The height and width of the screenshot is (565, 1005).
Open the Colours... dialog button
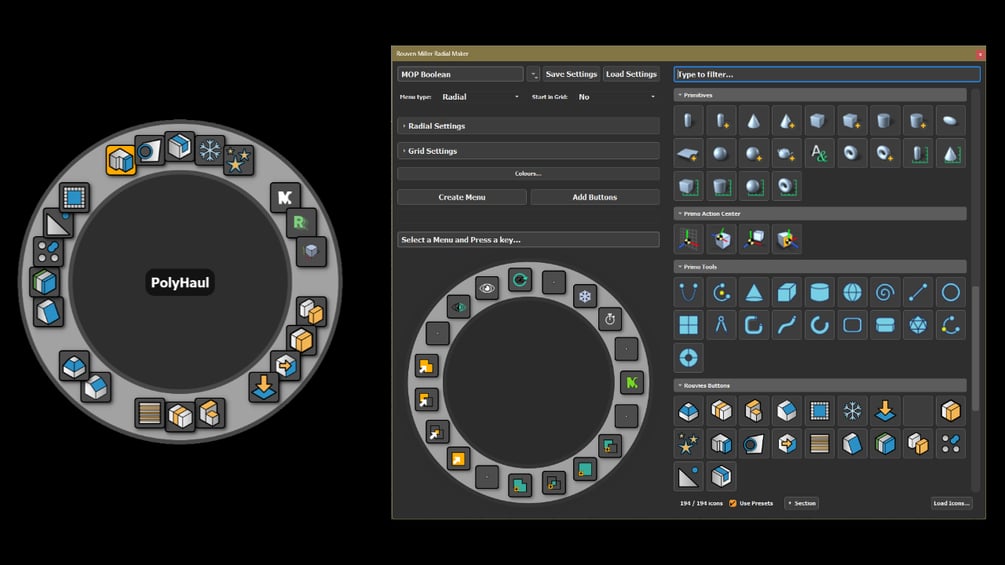point(528,174)
